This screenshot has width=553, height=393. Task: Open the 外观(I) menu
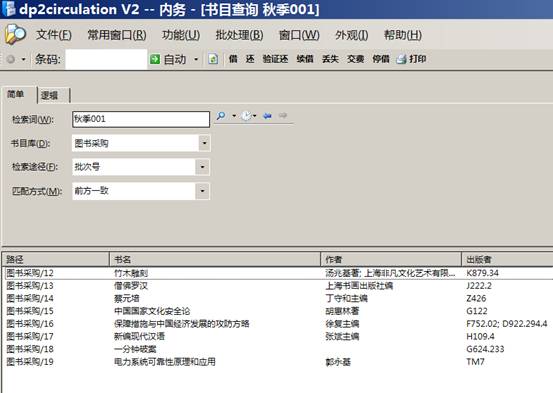pyautogui.click(x=352, y=35)
